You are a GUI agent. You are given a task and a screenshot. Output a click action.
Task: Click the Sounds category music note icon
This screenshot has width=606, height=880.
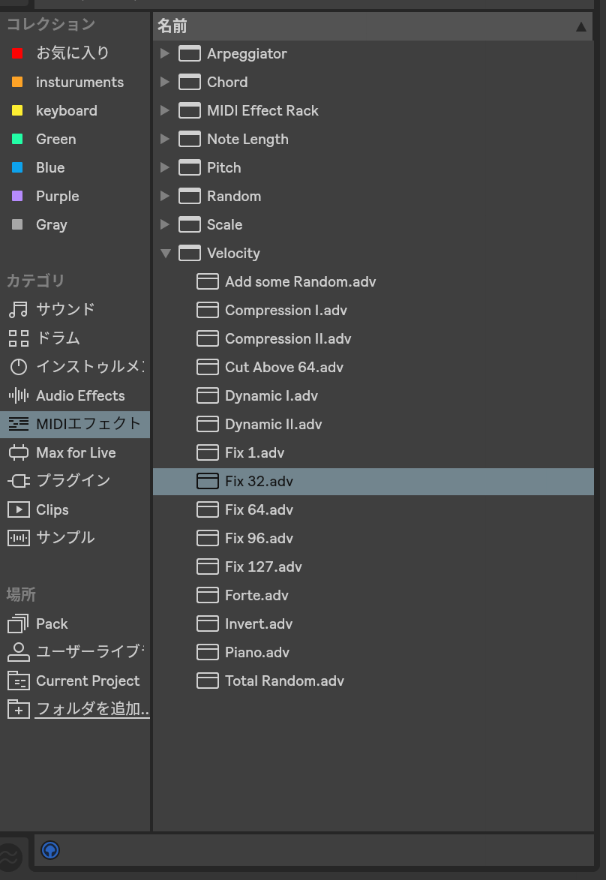(18, 310)
